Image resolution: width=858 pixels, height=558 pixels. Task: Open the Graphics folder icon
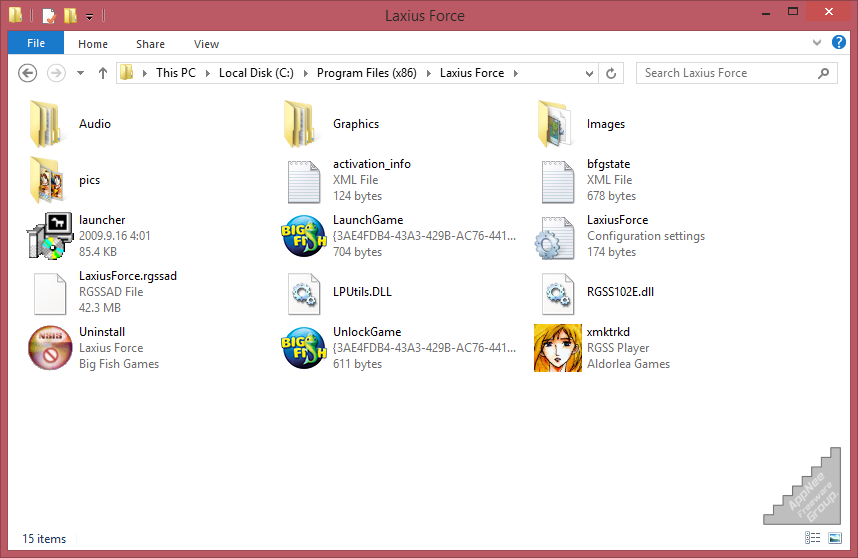coord(300,124)
